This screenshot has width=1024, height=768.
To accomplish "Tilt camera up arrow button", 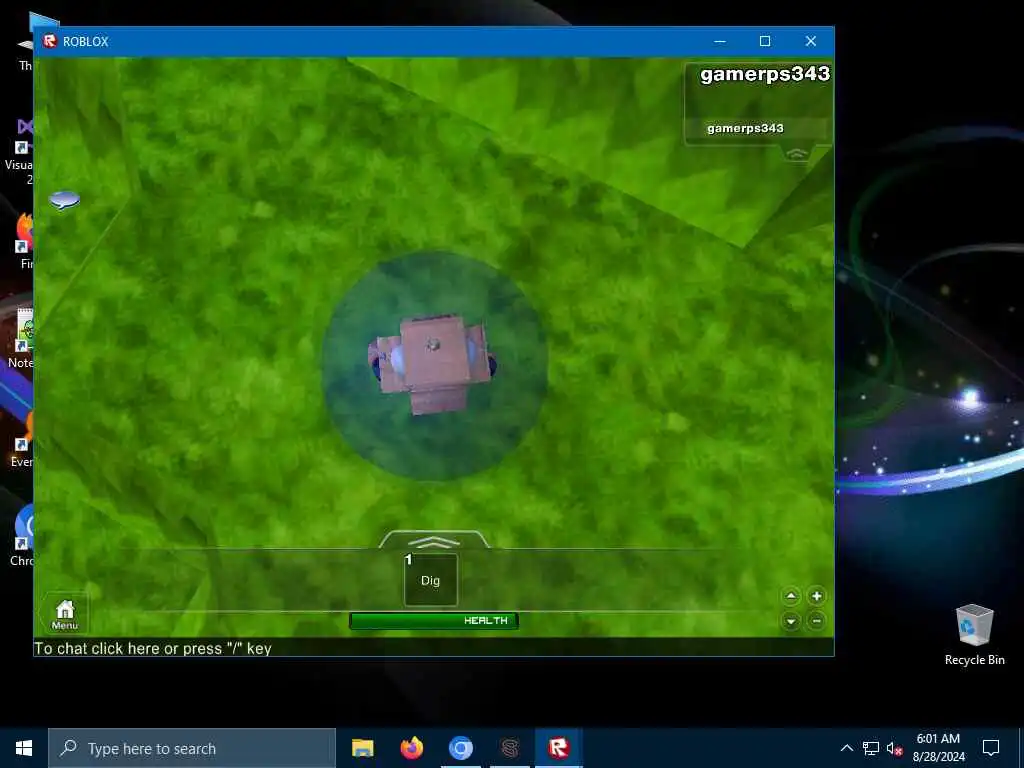I will click(791, 596).
